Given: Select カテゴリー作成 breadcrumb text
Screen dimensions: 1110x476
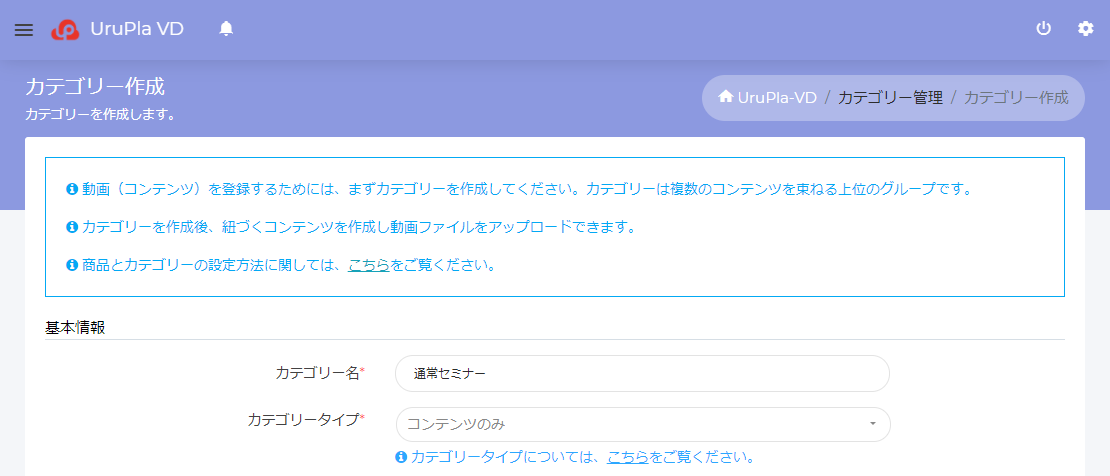Looking at the screenshot, I should (1016, 98).
